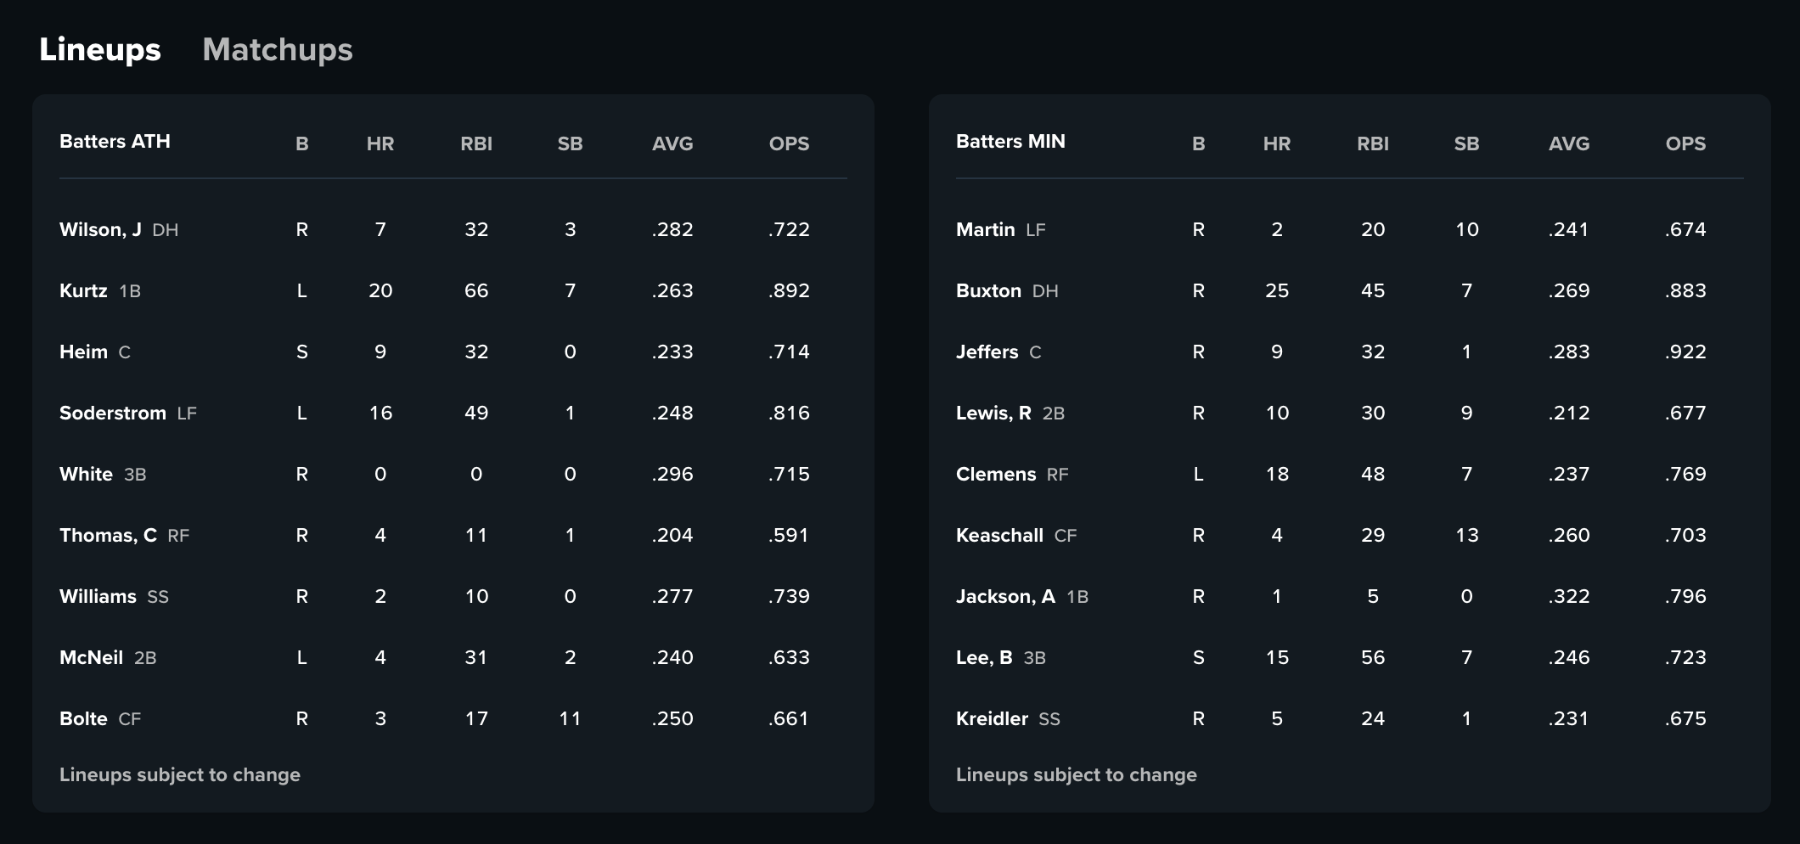
Task: Click Jeffers C player name
Action: click(x=999, y=352)
